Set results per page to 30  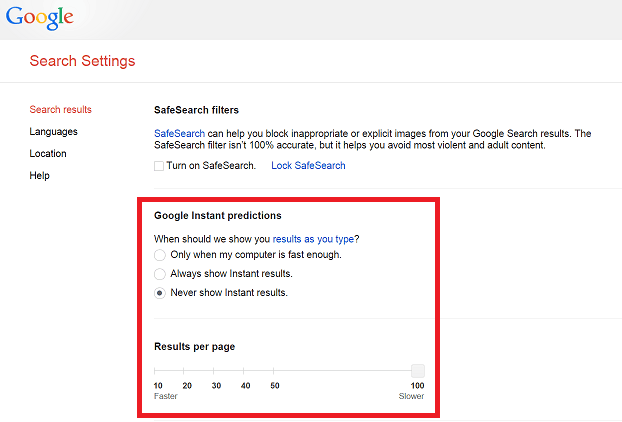[x=213, y=371]
